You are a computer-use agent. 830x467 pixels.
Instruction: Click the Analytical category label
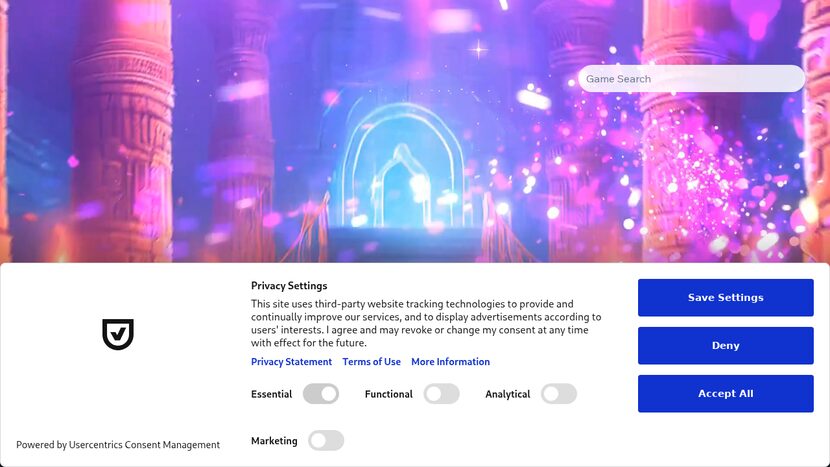point(507,394)
